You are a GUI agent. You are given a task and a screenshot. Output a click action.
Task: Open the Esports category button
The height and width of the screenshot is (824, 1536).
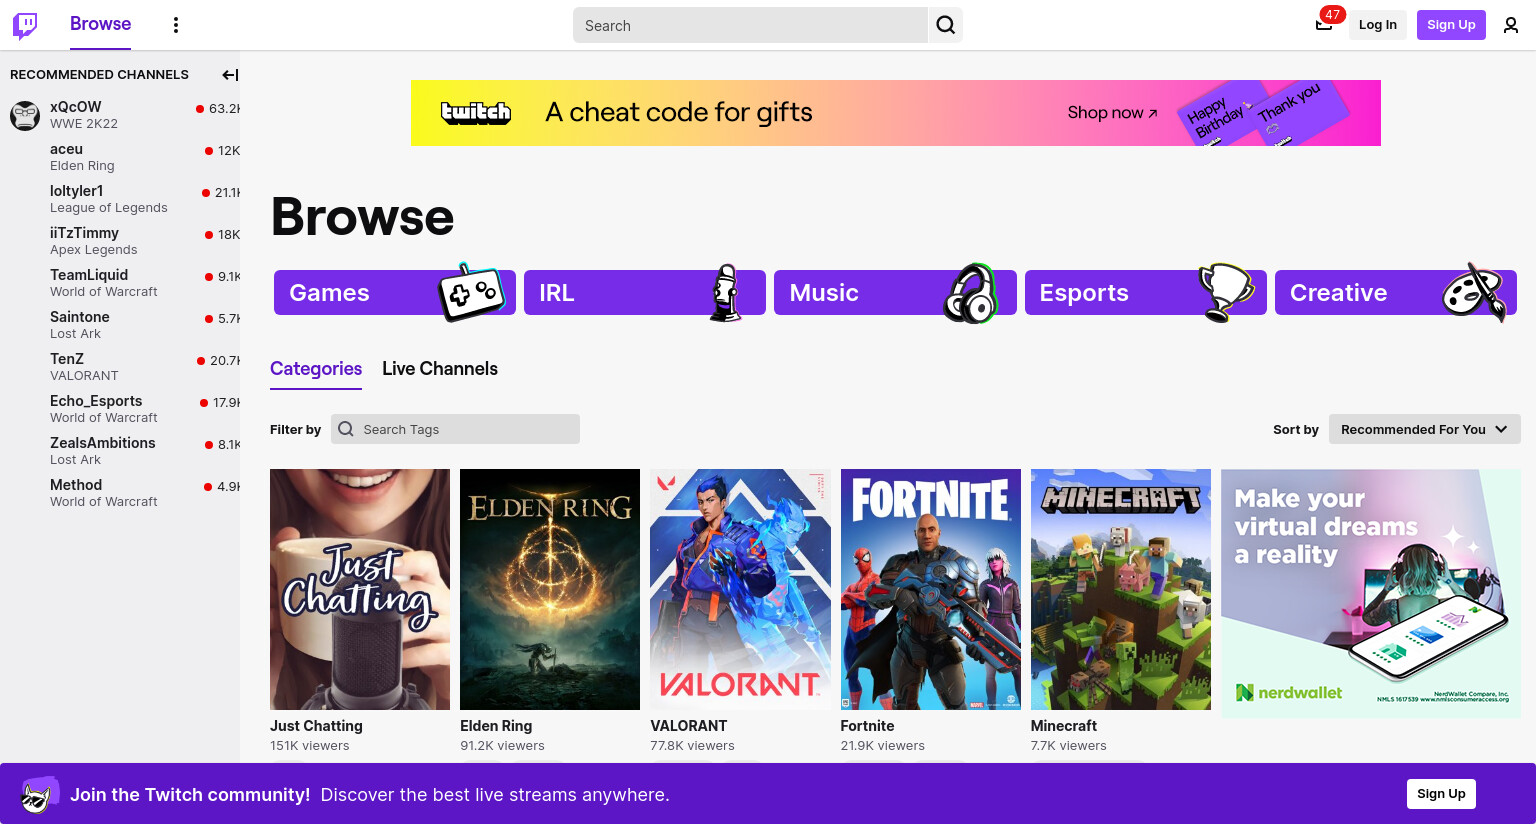tap(1146, 293)
